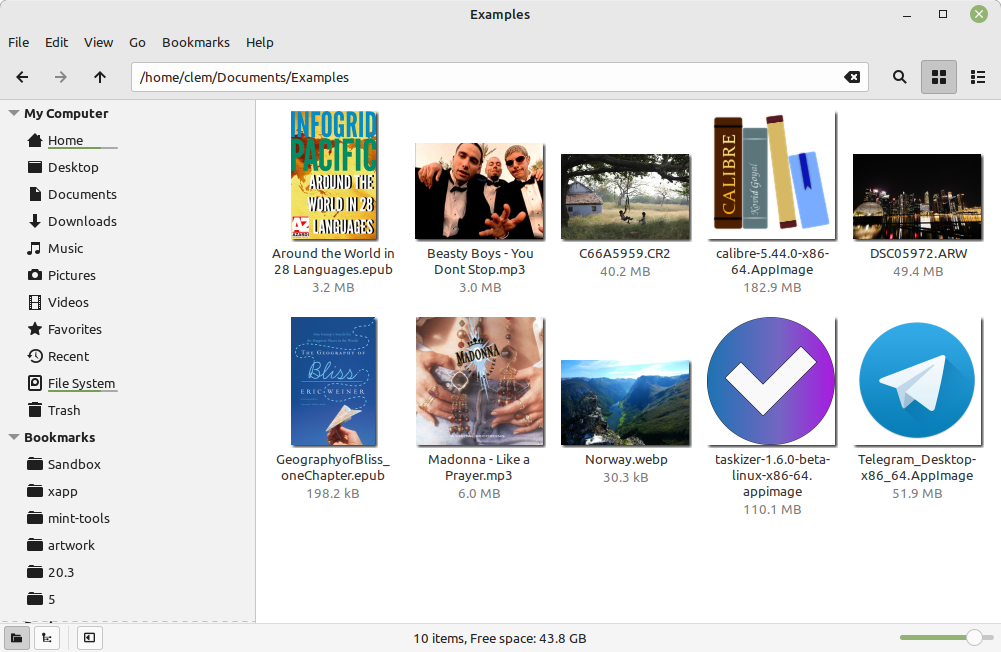Go up to the parent directory
This screenshot has width=1001, height=652.
(100, 77)
